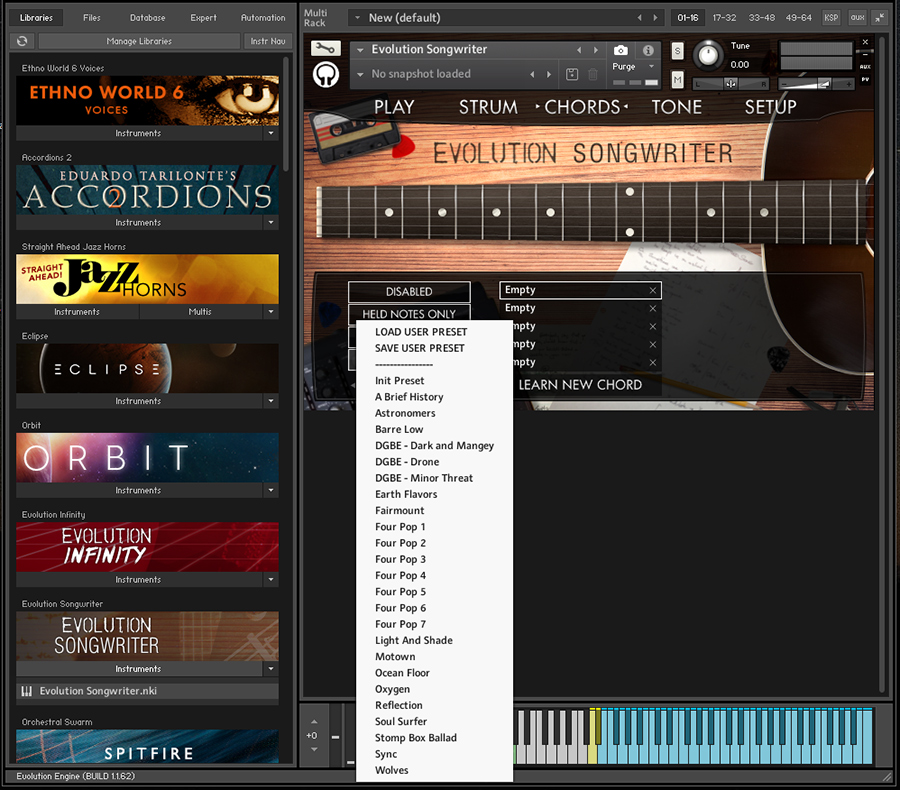The height and width of the screenshot is (790, 900).
Task: Expand Ethno World 6 library dropdown
Action: click(271, 133)
